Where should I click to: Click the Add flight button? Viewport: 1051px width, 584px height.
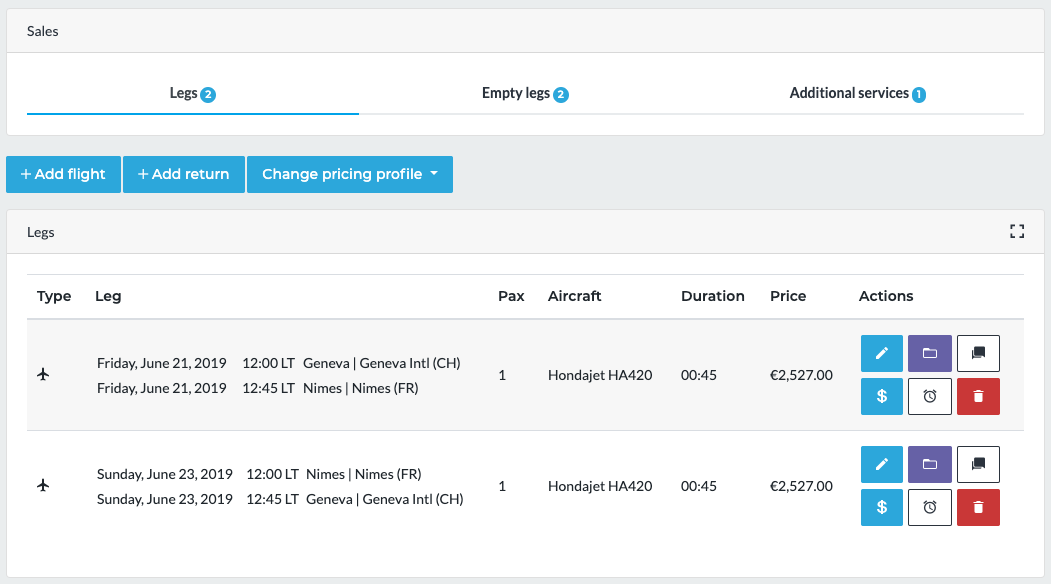(x=63, y=174)
